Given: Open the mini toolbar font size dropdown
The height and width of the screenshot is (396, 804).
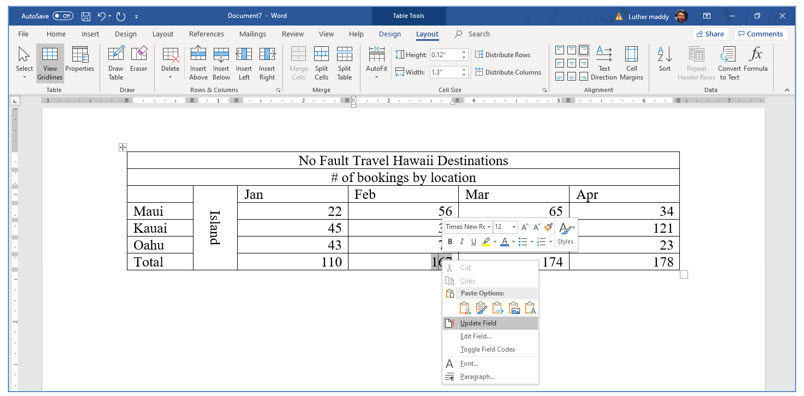Looking at the screenshot, I should (514, 227).
